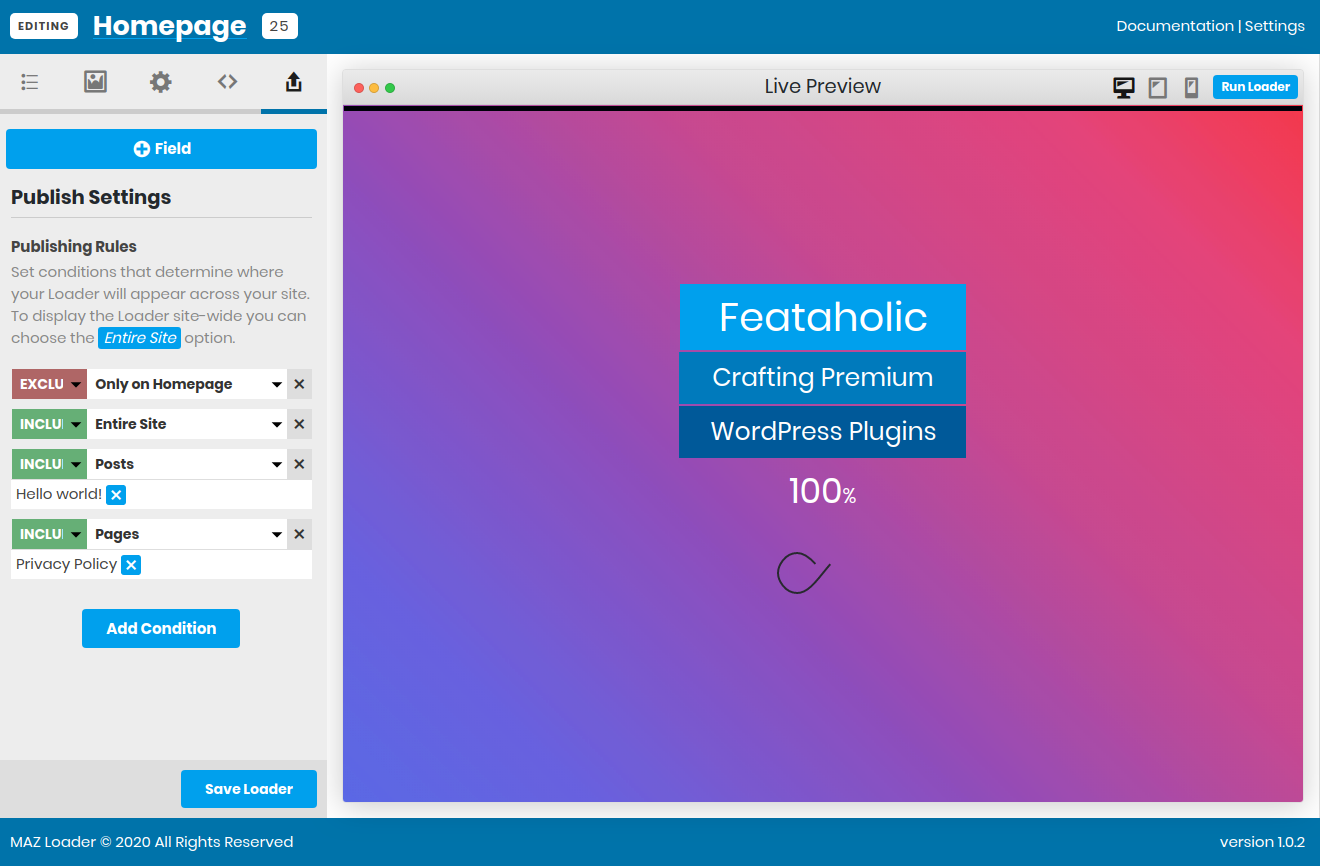Delete the Entire Site condition
Viewport: 1320px width, 866px height.
[x=299, y=424]
